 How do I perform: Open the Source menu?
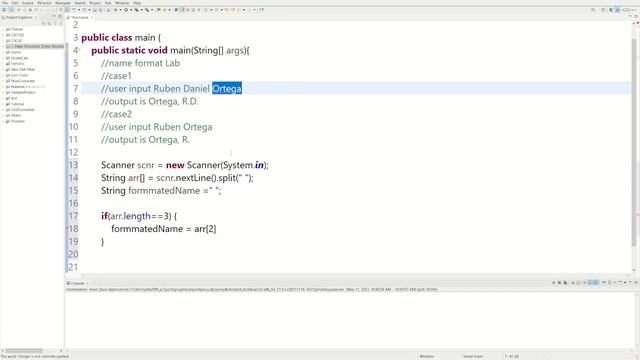click(x=28, y=3)
